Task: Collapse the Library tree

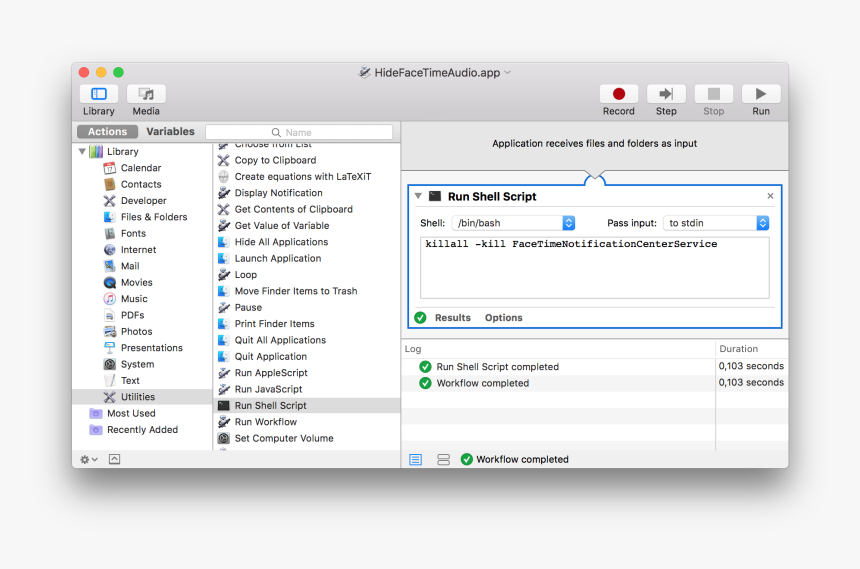Action: click(x=82, y=151)
